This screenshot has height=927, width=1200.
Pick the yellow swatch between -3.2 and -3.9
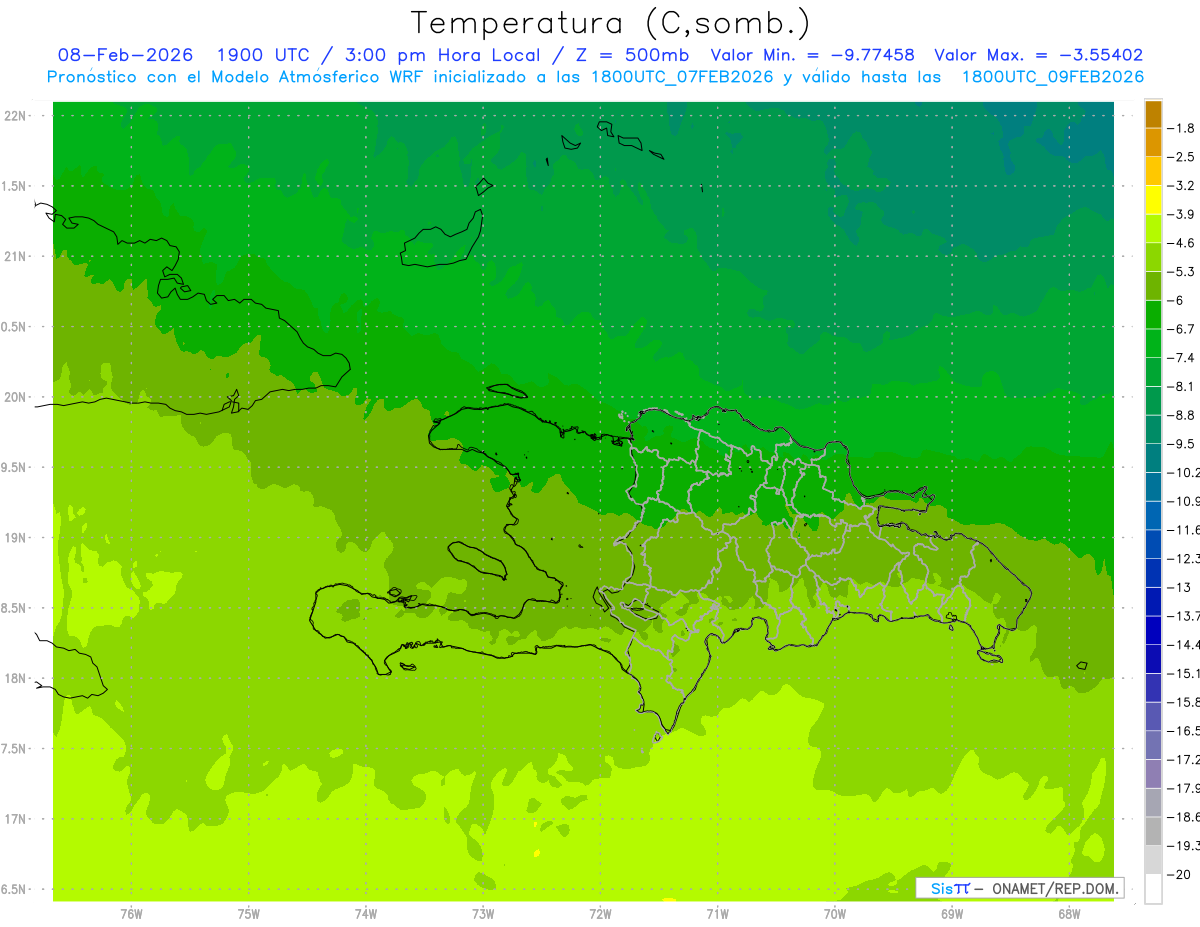(x=1153, y=200)
